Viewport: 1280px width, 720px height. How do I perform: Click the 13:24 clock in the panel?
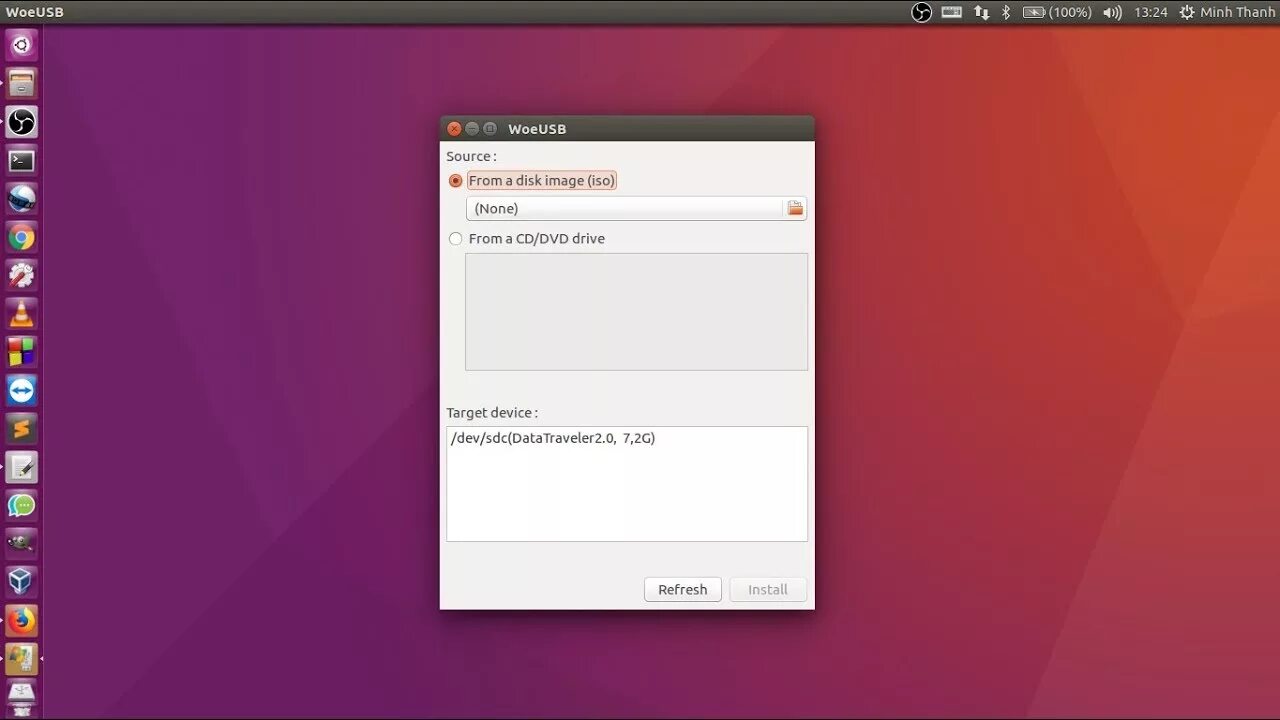[1151, 12]
